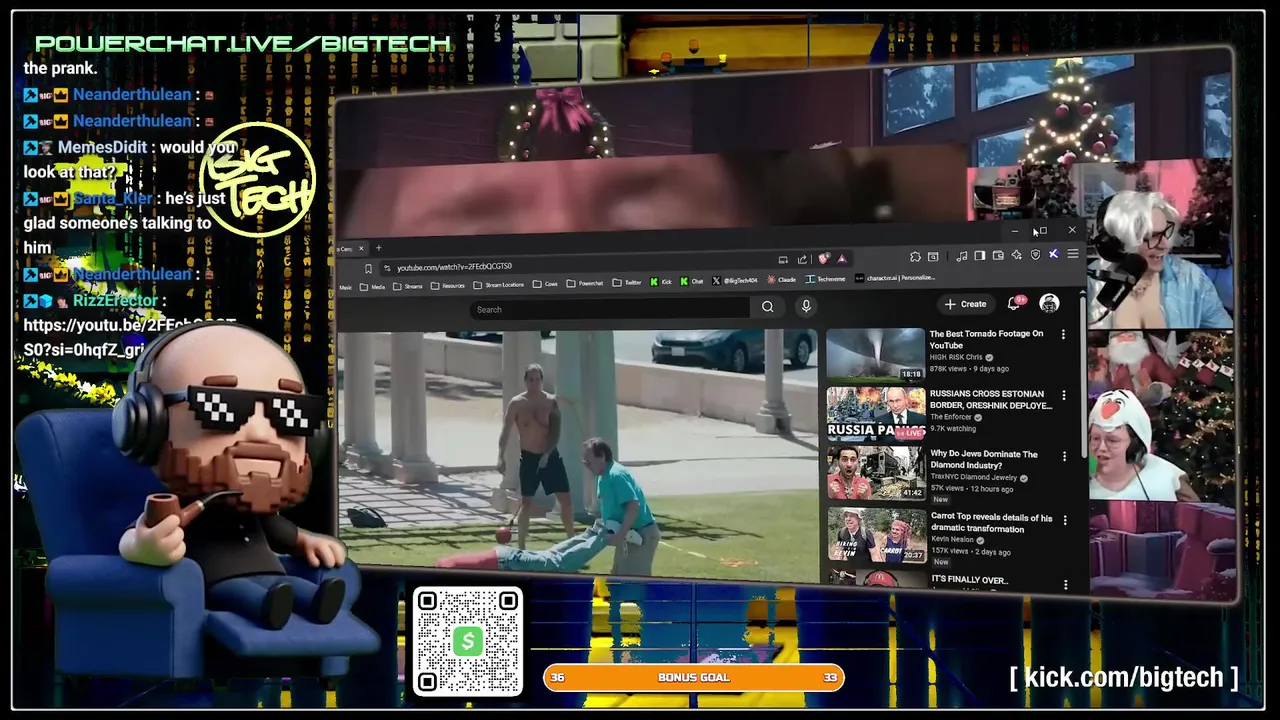The image size is (1280, 720).
Task: Click the Santa_Kler username in chat
Action: click(x=113, y=198)
